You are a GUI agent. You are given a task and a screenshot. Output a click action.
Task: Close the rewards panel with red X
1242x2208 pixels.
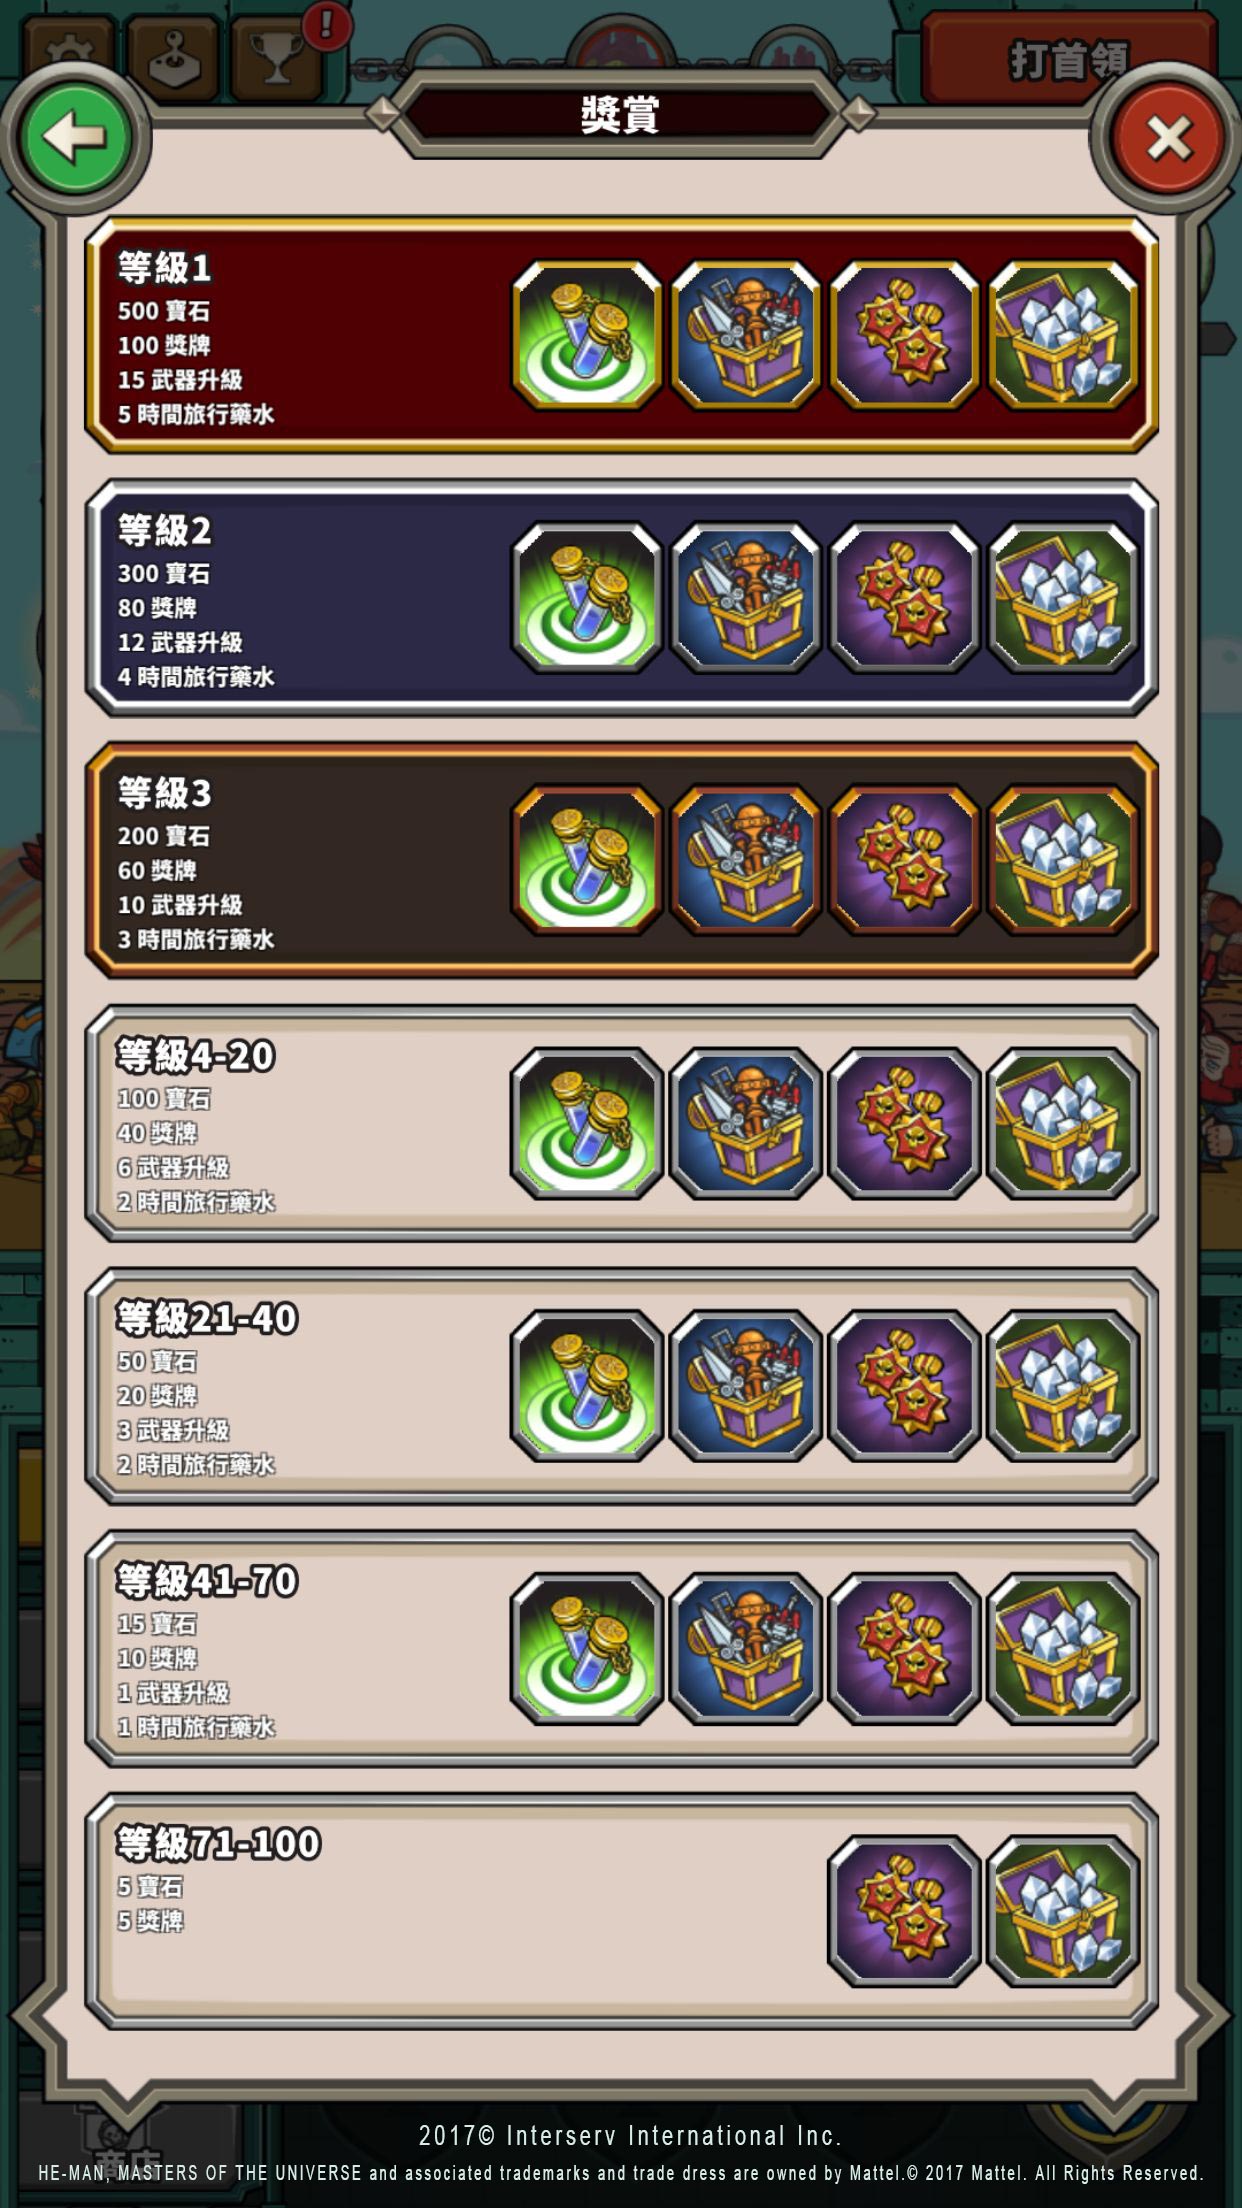(x=1168, y=138)
